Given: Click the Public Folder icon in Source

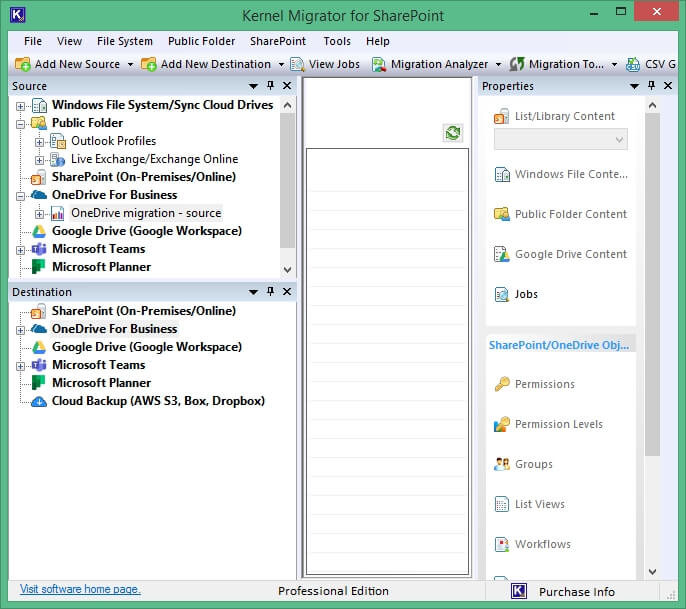Looking at the screenshot, I should (x=39, y=123).
